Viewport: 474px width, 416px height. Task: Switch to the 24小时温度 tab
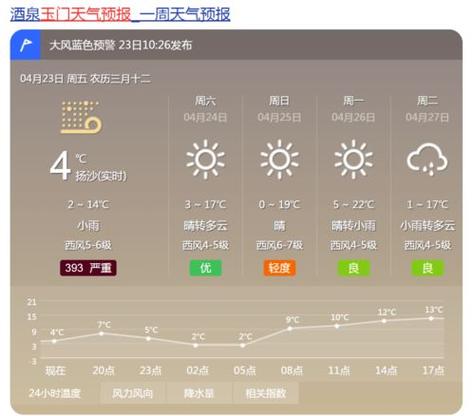tap(55, 393)
